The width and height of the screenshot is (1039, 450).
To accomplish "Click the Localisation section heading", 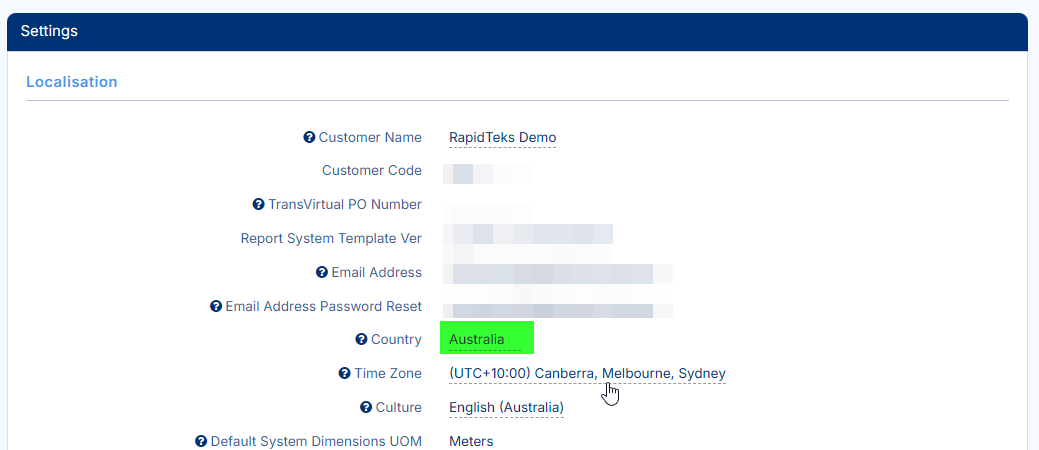I will click(x=72, y=82).
